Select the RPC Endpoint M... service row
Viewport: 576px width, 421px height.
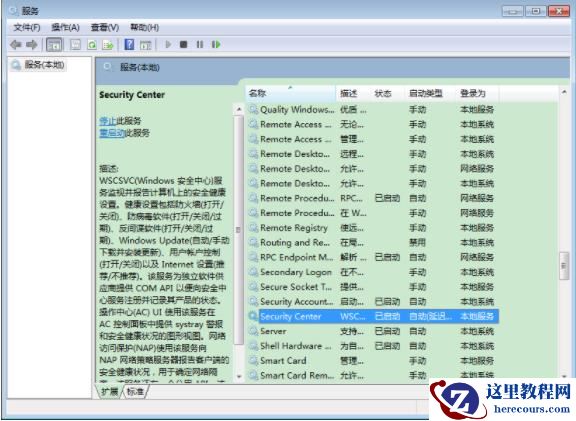(x=373, y=257)
